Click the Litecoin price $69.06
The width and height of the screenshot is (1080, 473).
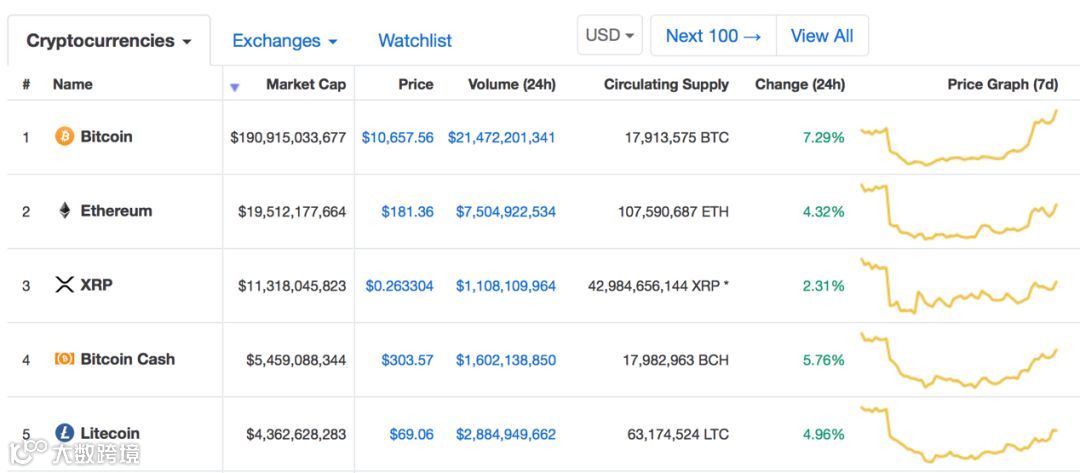point(411,434)
